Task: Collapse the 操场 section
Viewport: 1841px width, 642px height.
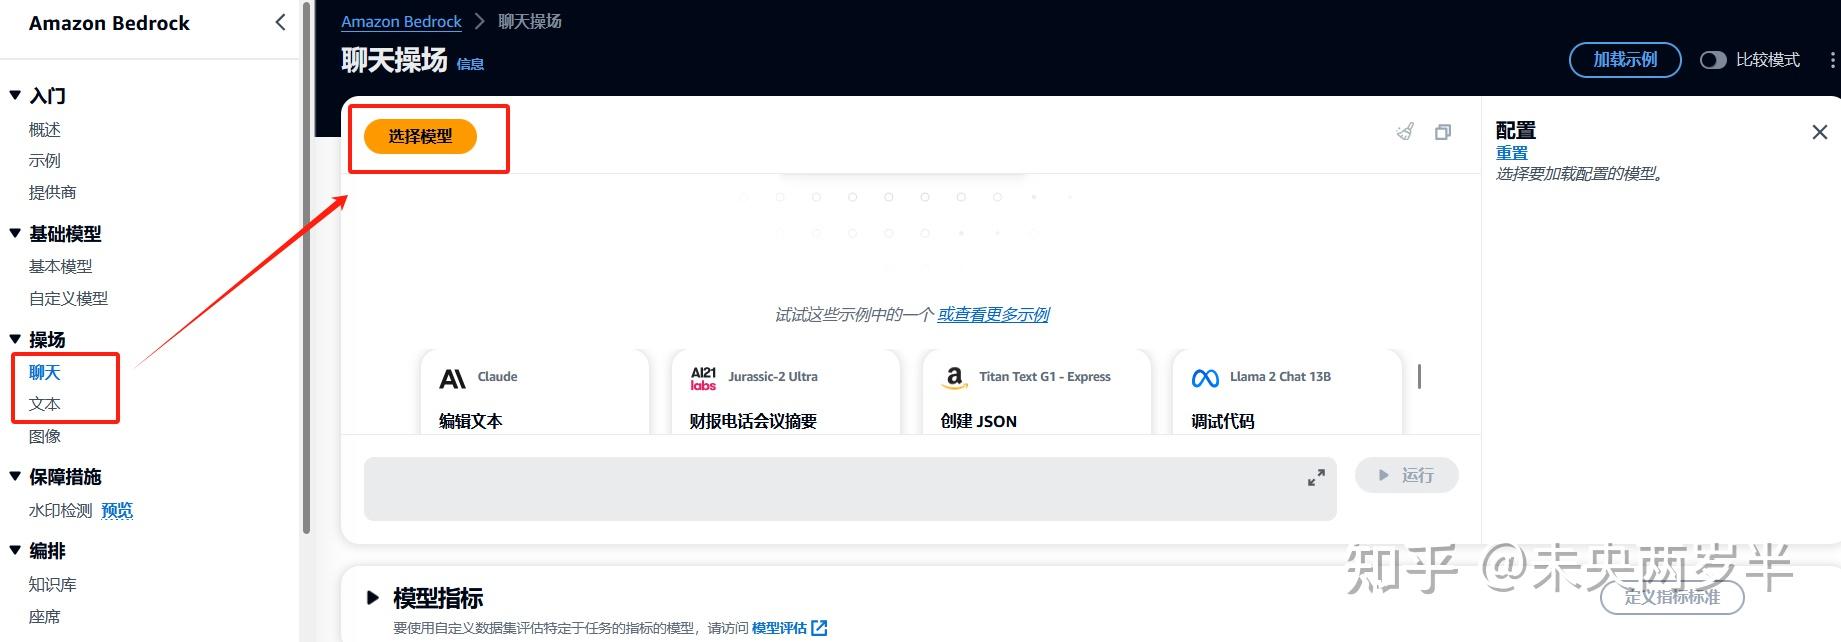Action: 15,339
